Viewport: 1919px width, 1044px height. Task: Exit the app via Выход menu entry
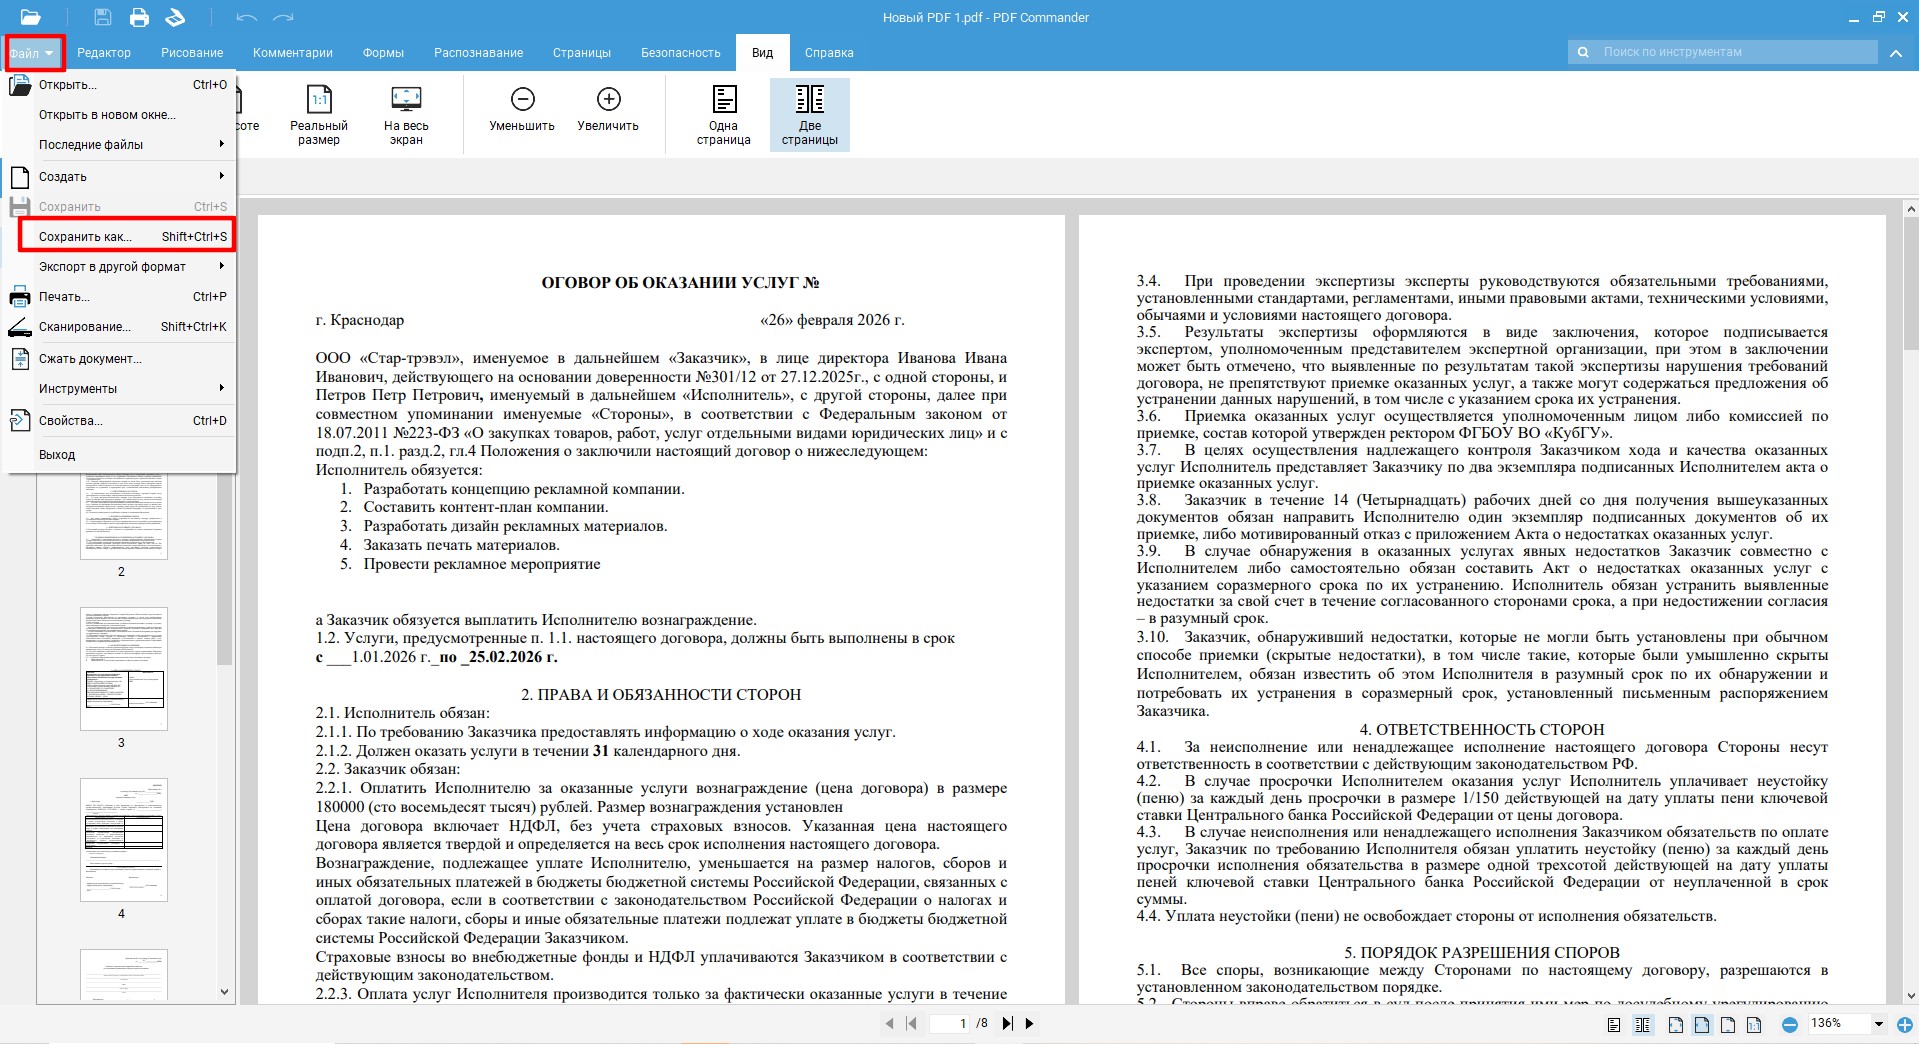click(x=121, y=455)
